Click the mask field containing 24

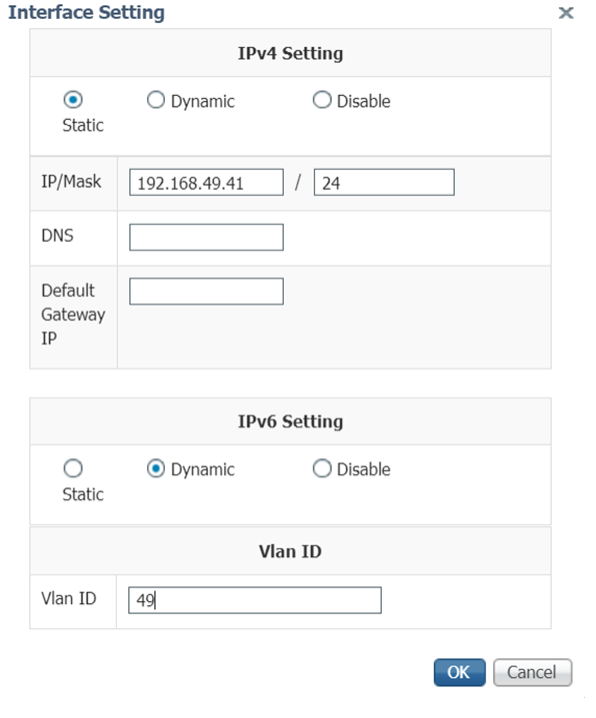(x=384, y=182)
